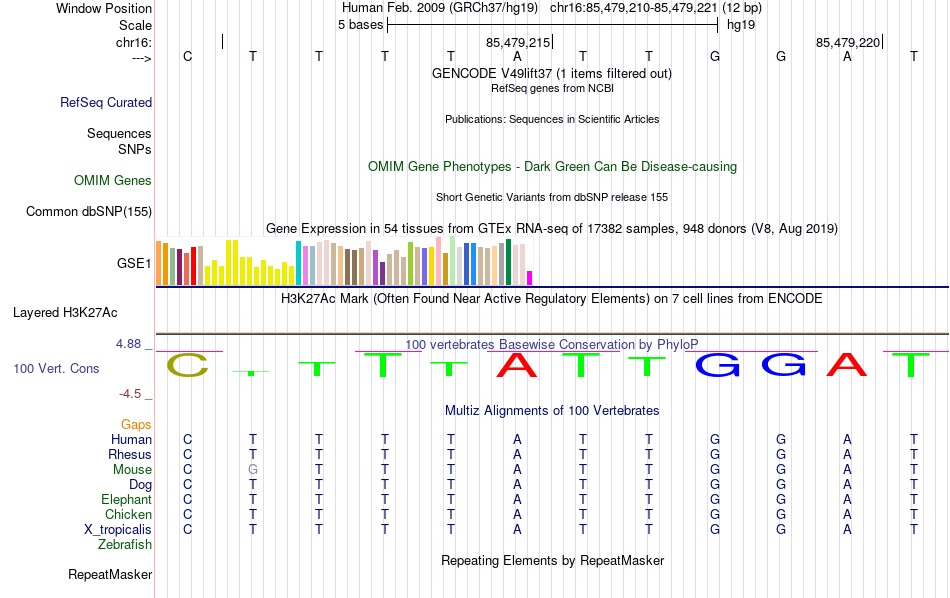Click the H3K27Ac Mark track title

552,299
